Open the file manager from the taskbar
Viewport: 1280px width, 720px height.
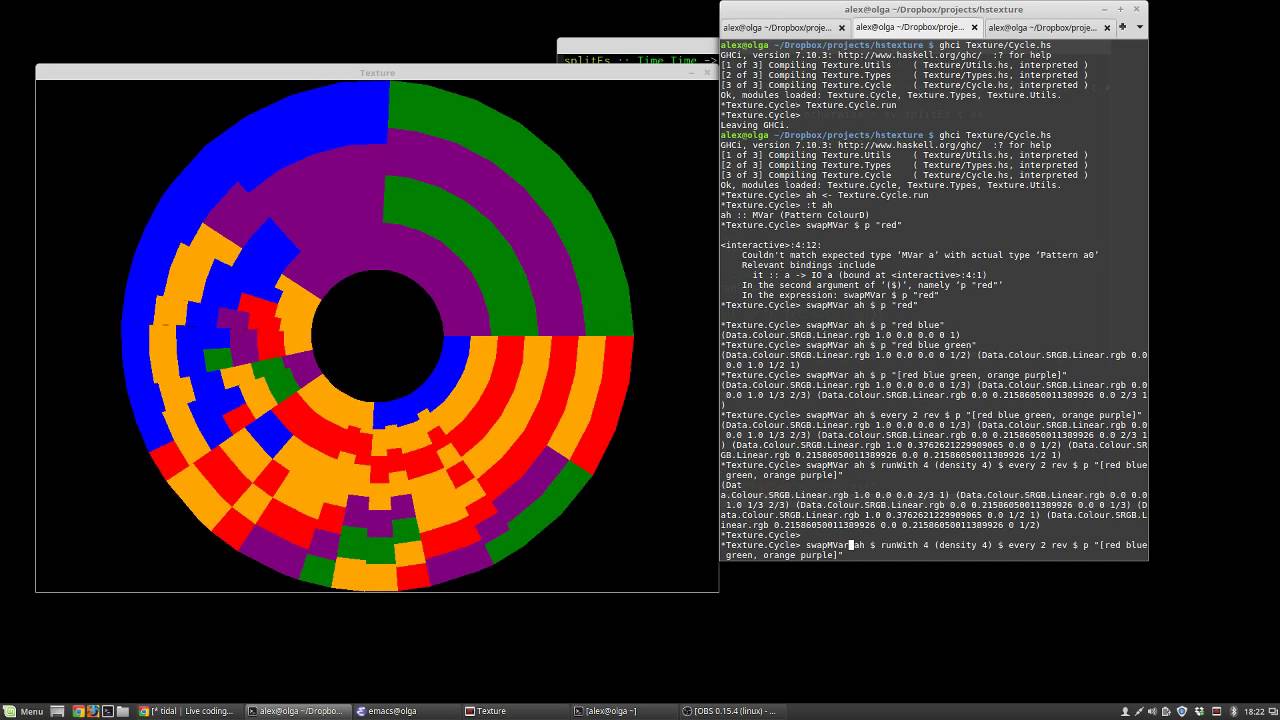point(123,711)
